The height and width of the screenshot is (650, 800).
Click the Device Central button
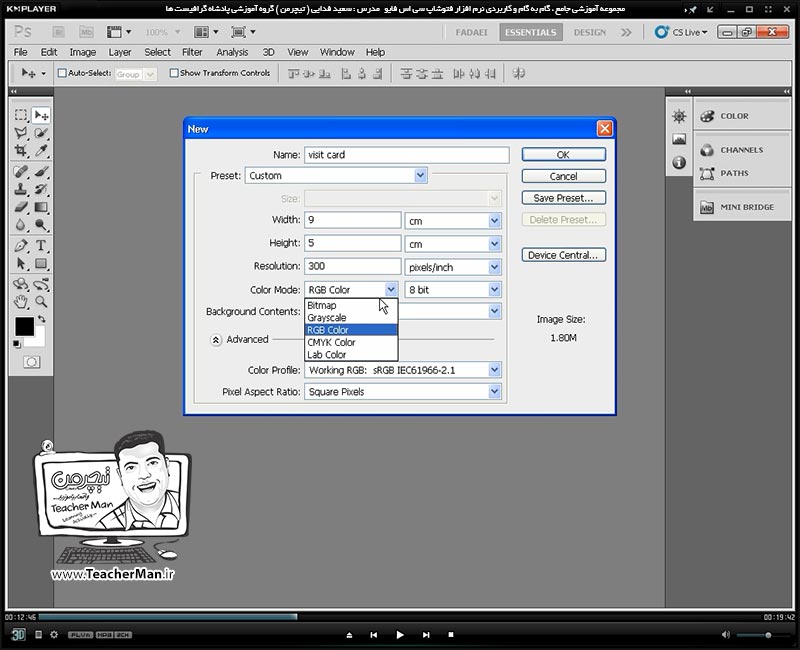pos(563,255)
